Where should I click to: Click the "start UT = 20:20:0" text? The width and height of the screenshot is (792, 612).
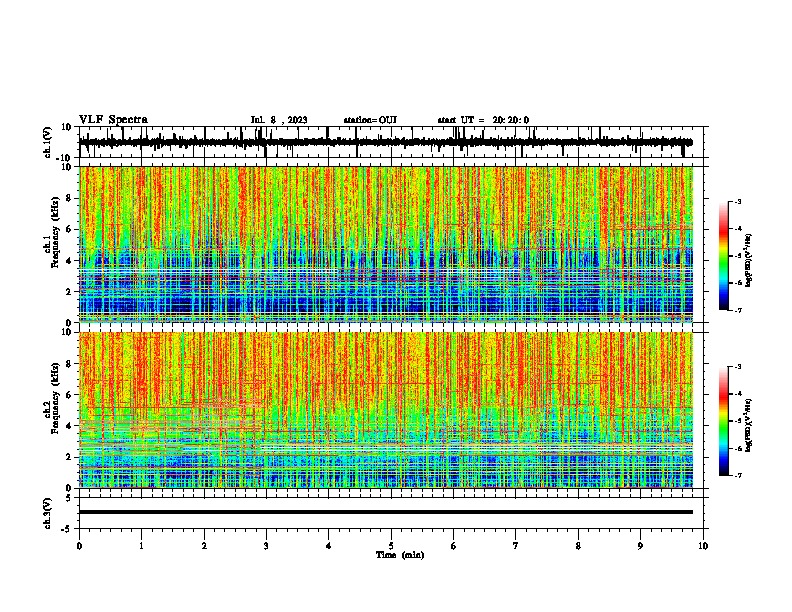point(483,120)
